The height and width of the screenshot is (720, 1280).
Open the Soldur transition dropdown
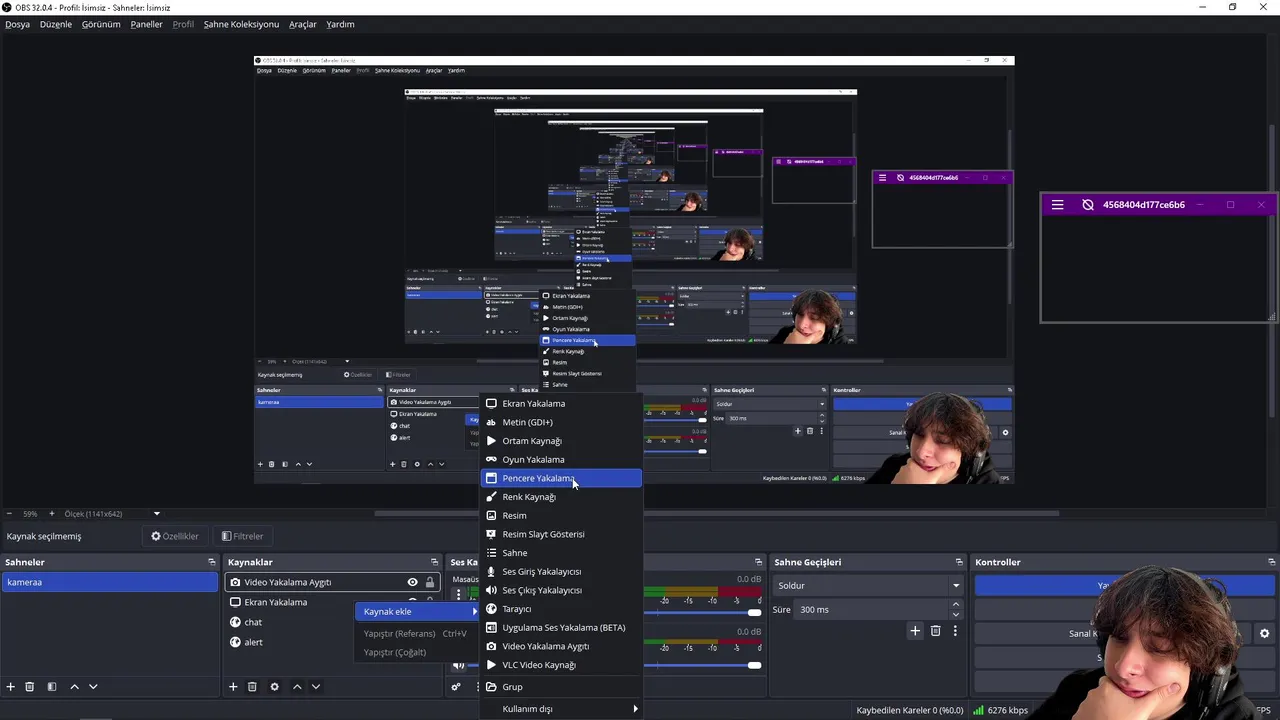(869, 585)
